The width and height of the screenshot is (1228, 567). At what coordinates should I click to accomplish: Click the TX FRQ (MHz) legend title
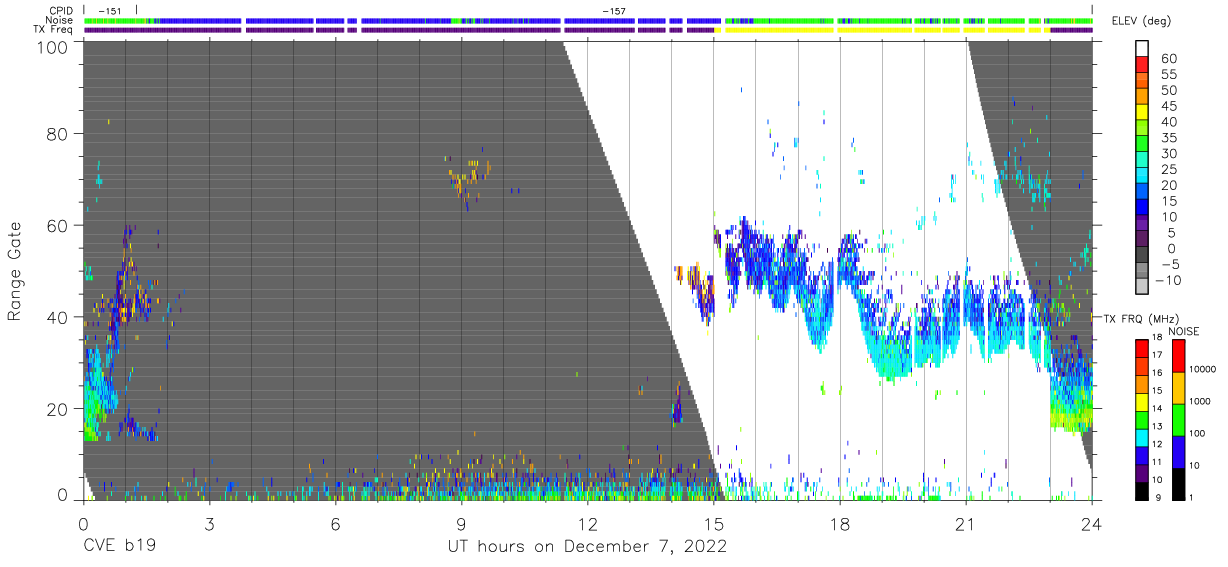[x=1139, y=318]
